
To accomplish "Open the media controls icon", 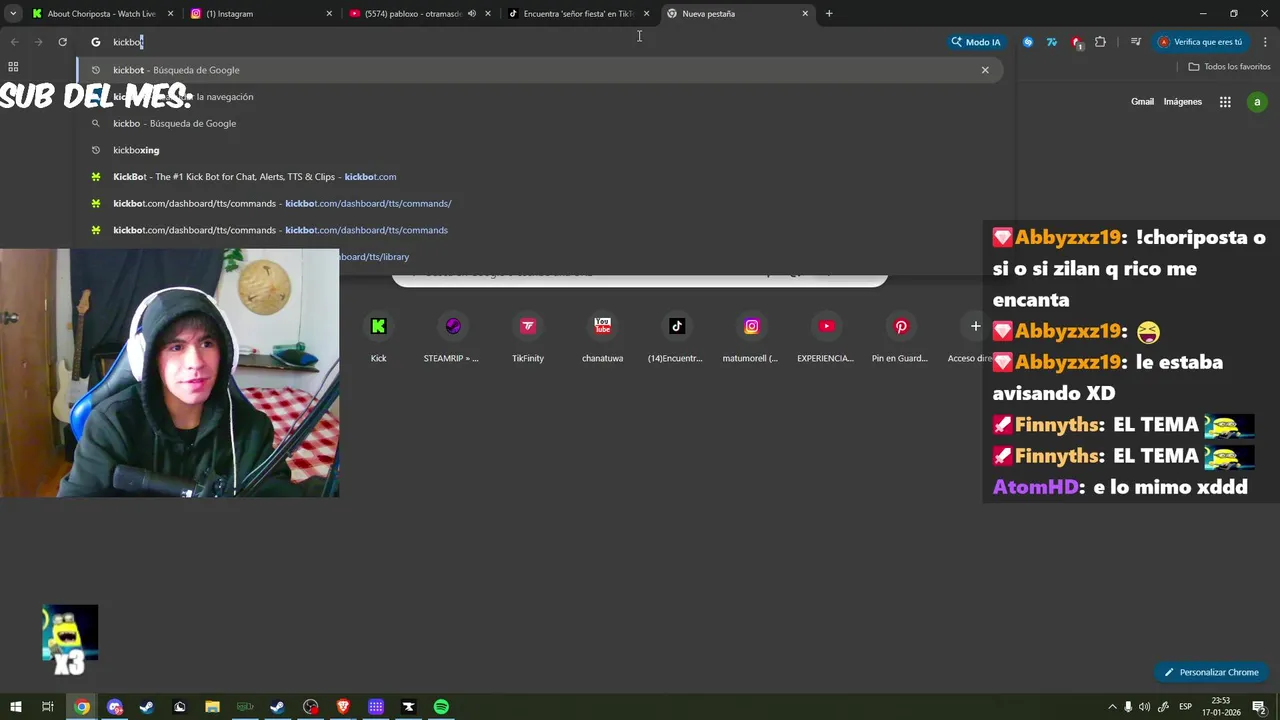I will 1136,42.
